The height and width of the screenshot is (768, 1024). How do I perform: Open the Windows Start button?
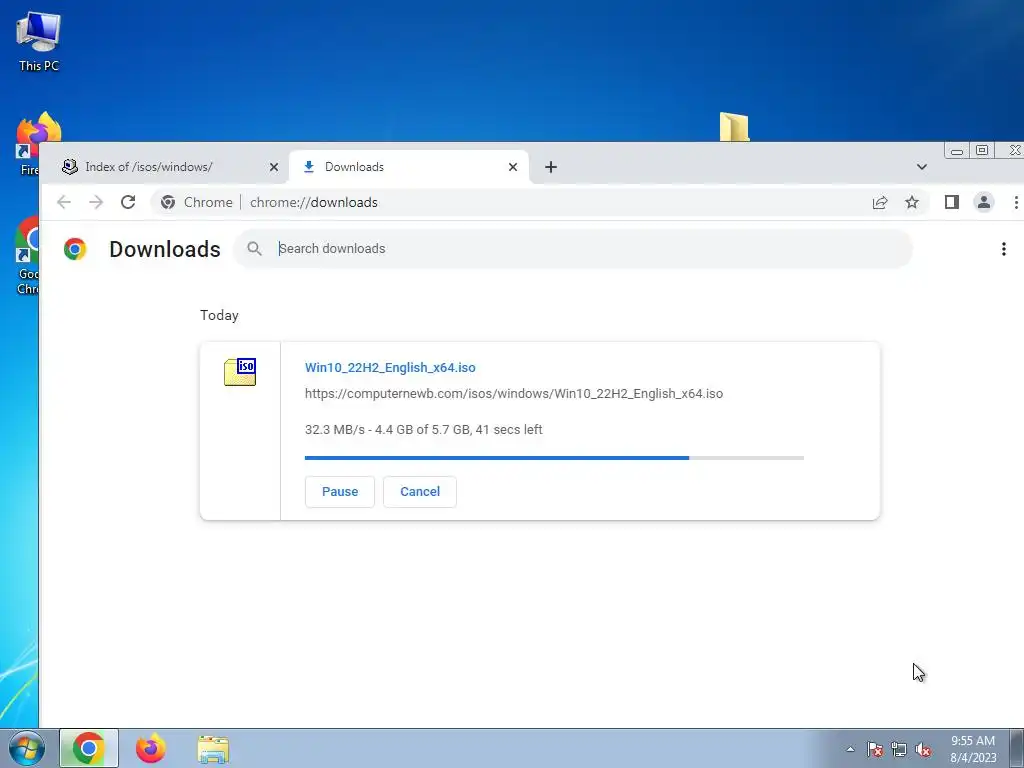coord(27,748)
